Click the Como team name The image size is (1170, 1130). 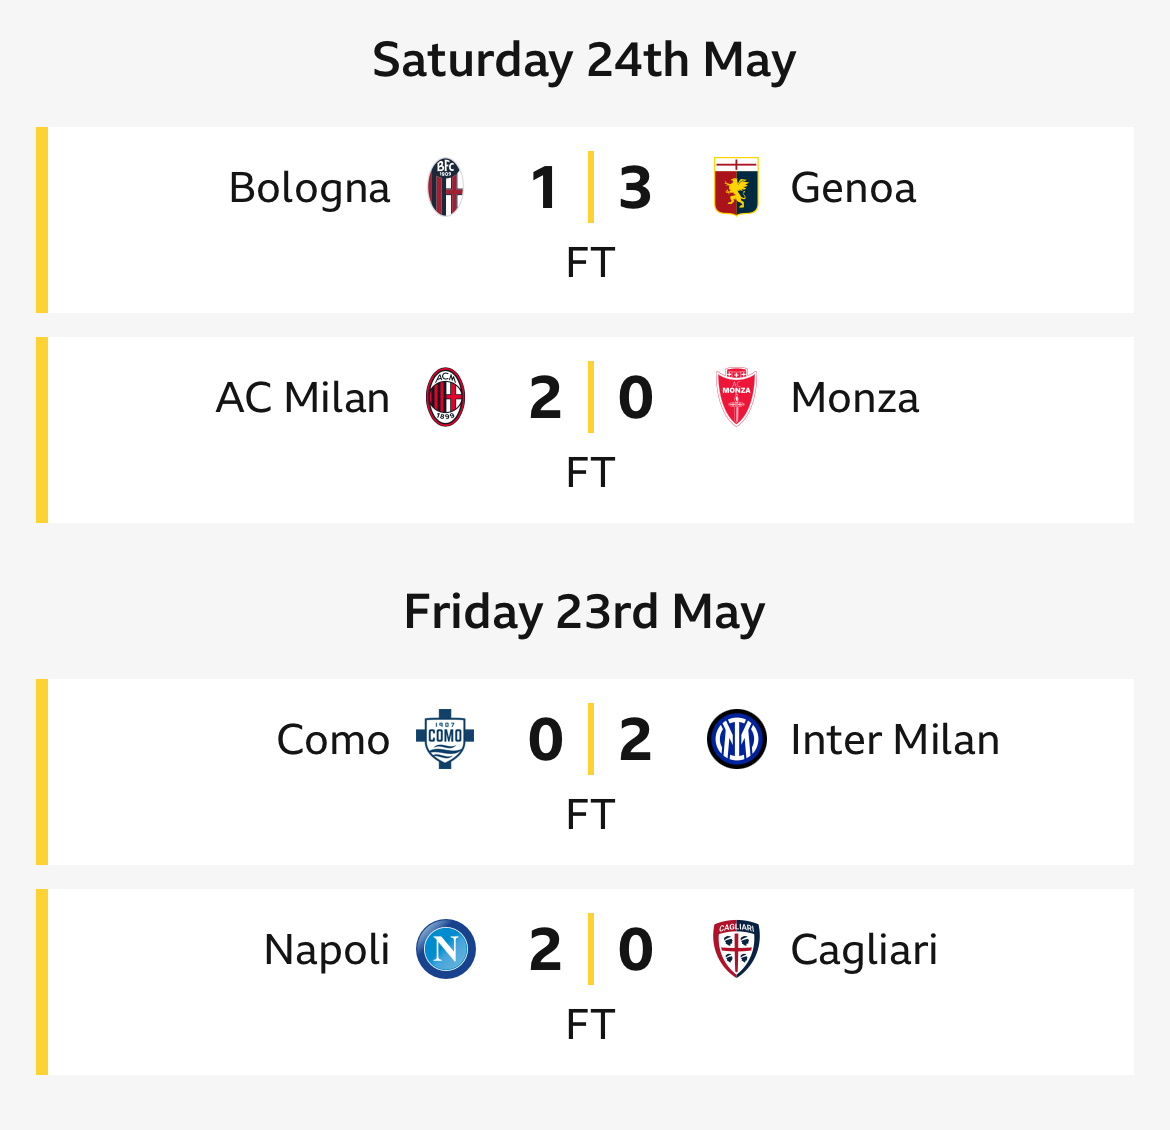point(333,740)
